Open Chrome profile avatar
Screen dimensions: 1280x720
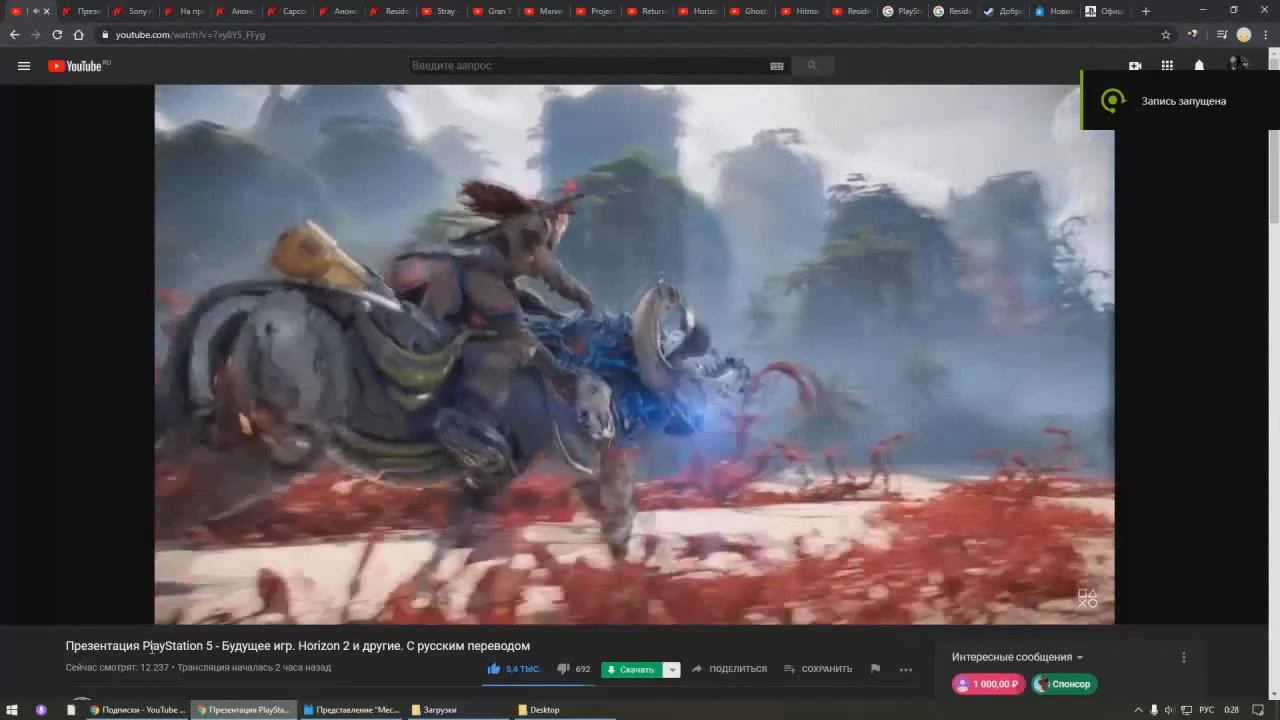[1244, 35]
